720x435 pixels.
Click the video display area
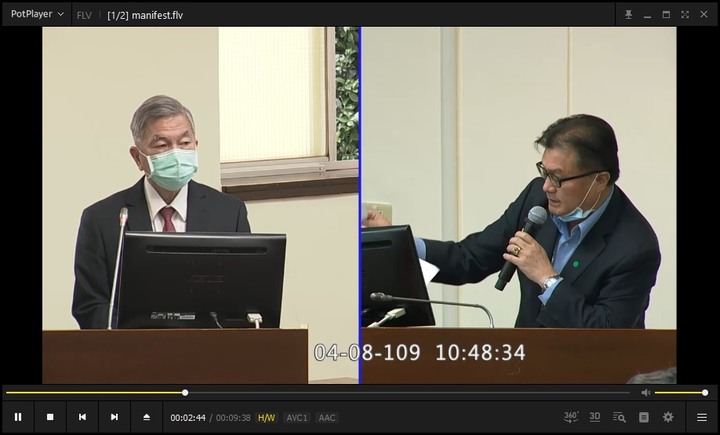[x=359, y=205]
